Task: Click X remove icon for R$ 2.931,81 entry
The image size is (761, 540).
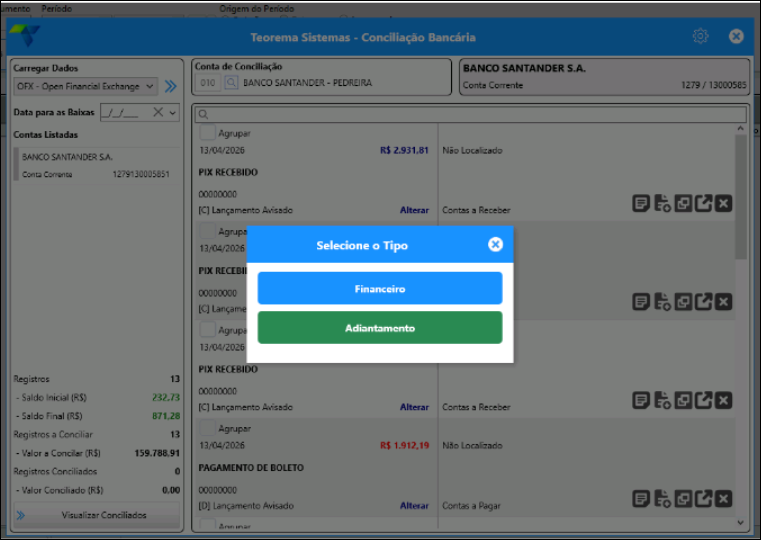Action: pos(724,203)
